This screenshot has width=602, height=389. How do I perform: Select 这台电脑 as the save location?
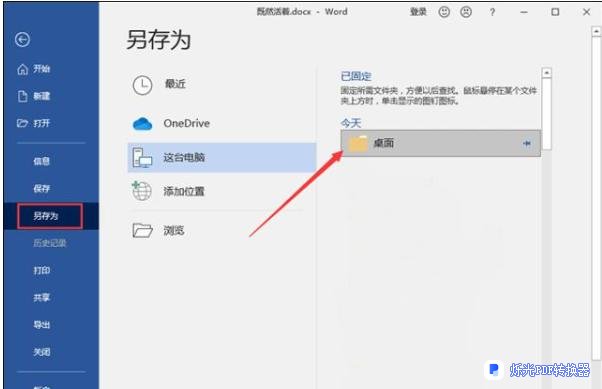pyautogui.click(x=222, y=157)
